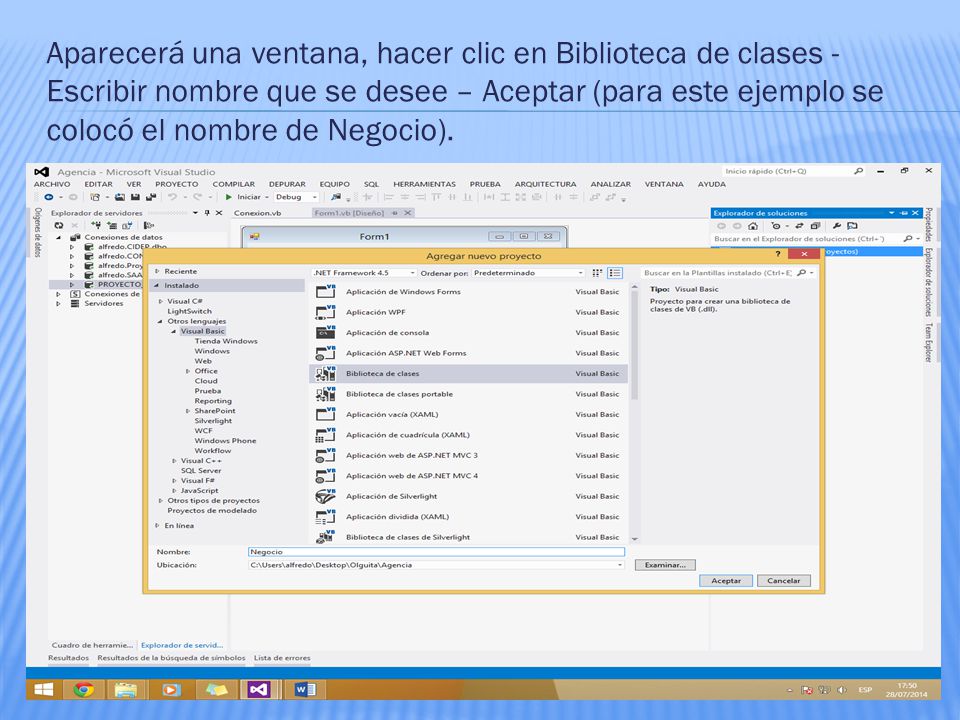Image resolution: width=960 pixels, height=720 pixels.
Task: Expand the En línea node
Action: 157,525
